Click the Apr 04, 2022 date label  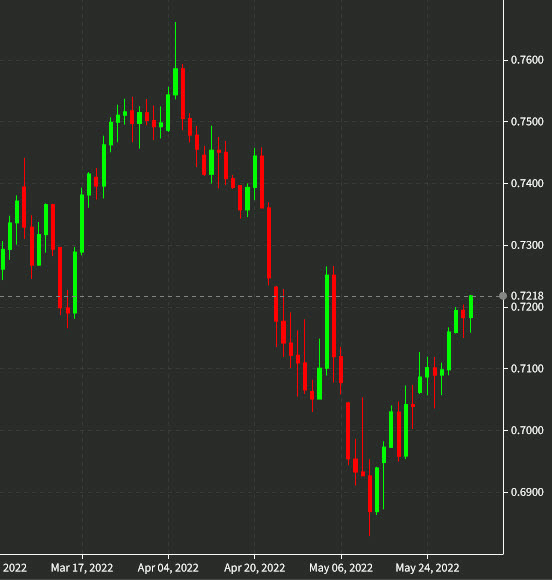click(168, 568)
